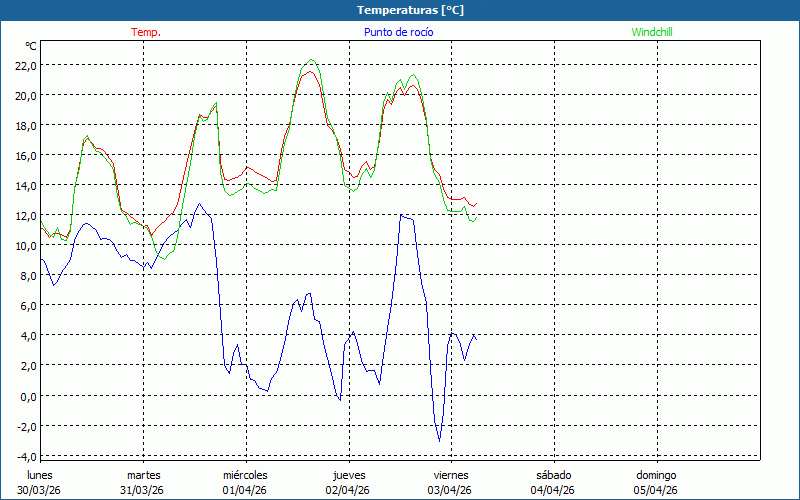Click the jueves day label

347,475
